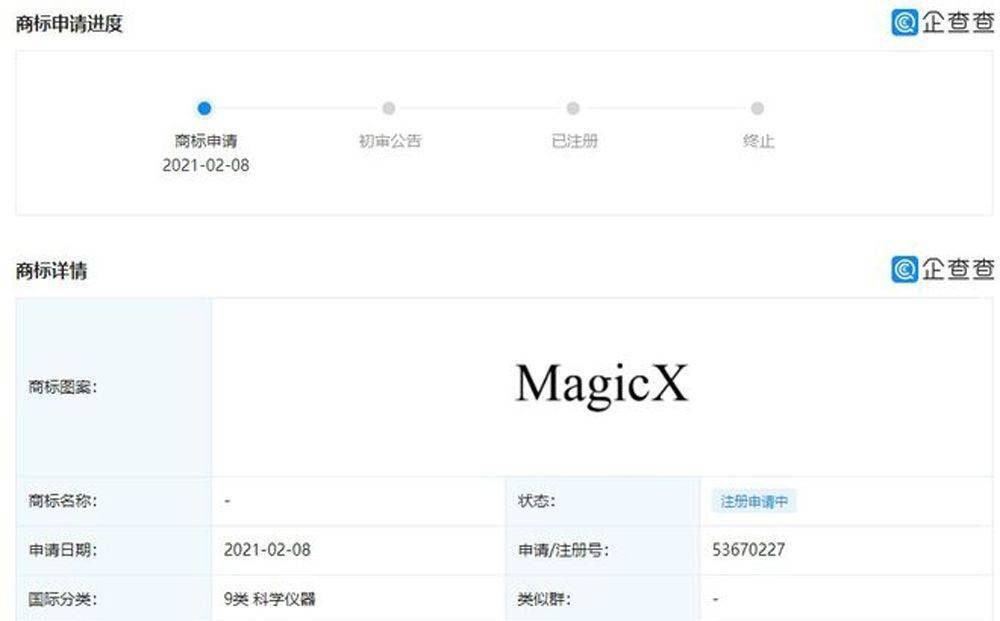
Task: Click the 商标详情 section heading
Action: (51, 270)
